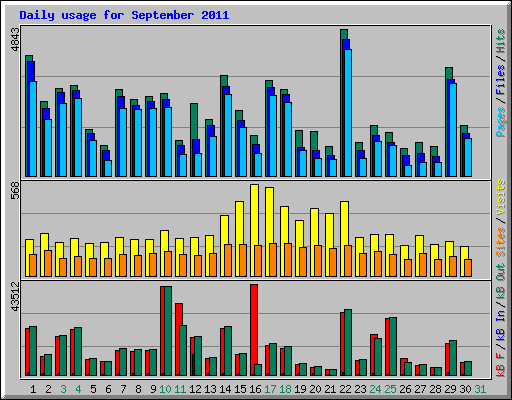
Task: Click green weekend day 11 label
Action: click(x=180, y=389)
